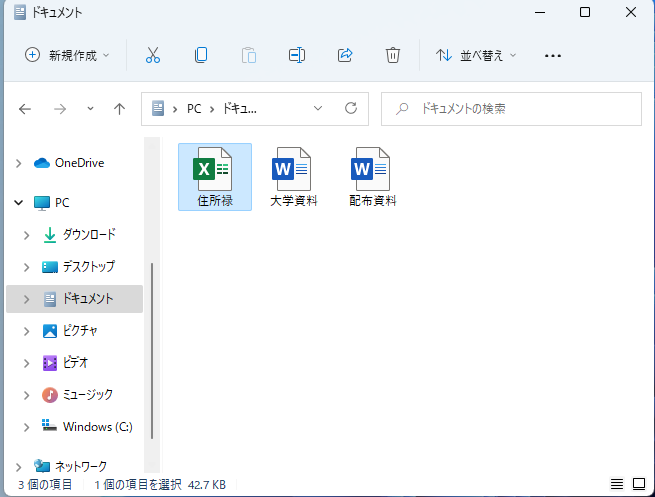Open the 並べ替え sort dropdown
Viewport: 655px width, 497px height.
(477, 55)
